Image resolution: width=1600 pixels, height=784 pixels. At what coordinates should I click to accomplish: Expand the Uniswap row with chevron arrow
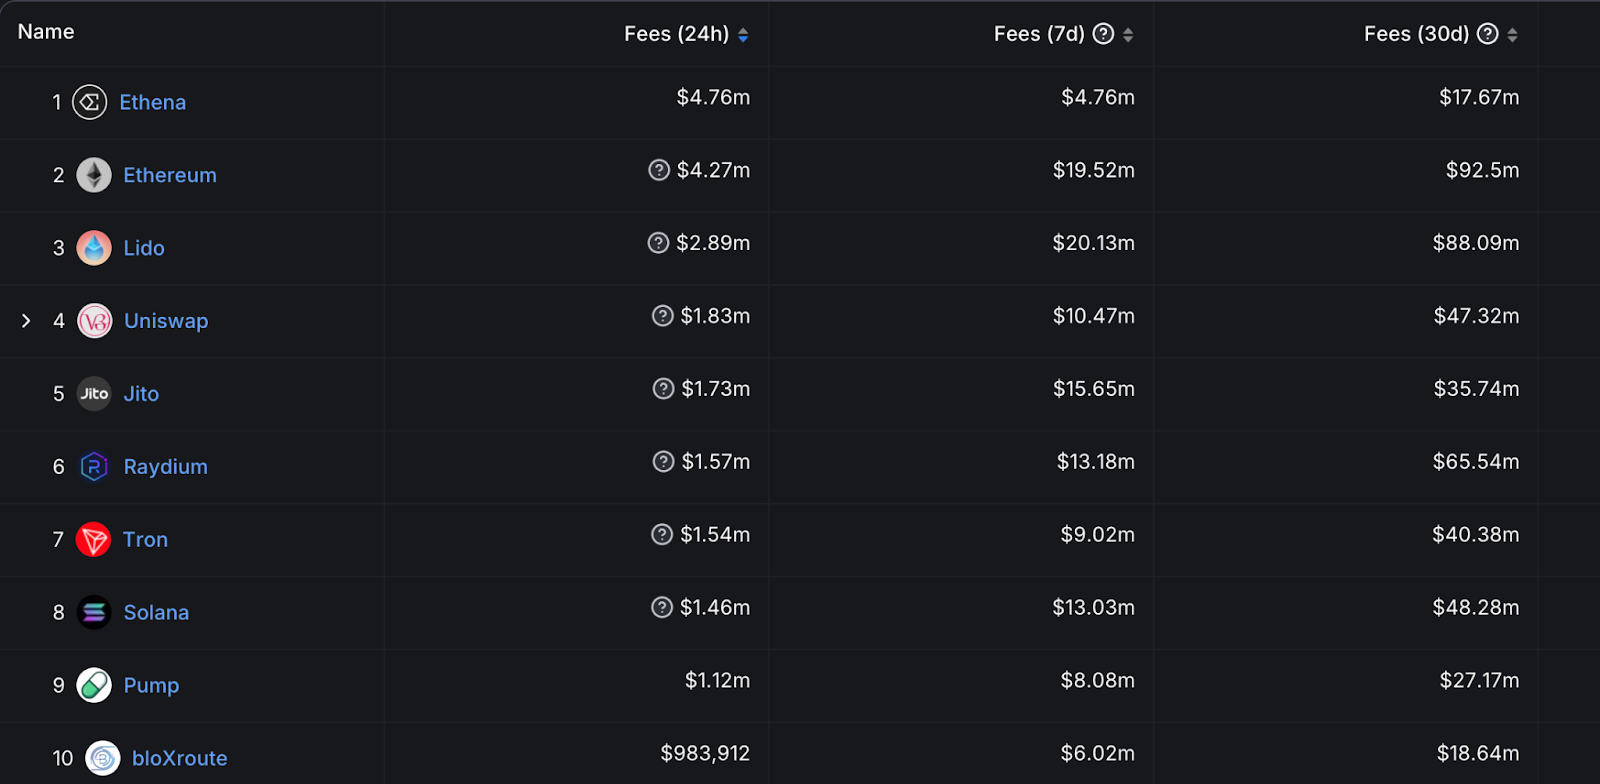[x=26, y=321]
